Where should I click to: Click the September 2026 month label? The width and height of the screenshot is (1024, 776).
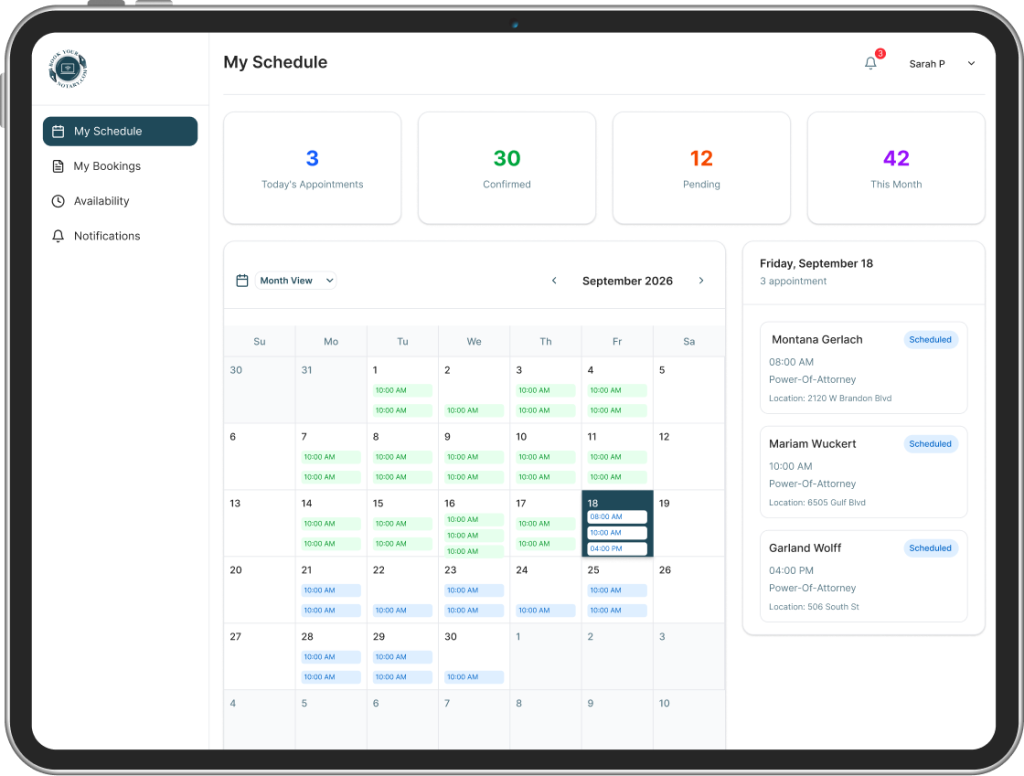627,281
